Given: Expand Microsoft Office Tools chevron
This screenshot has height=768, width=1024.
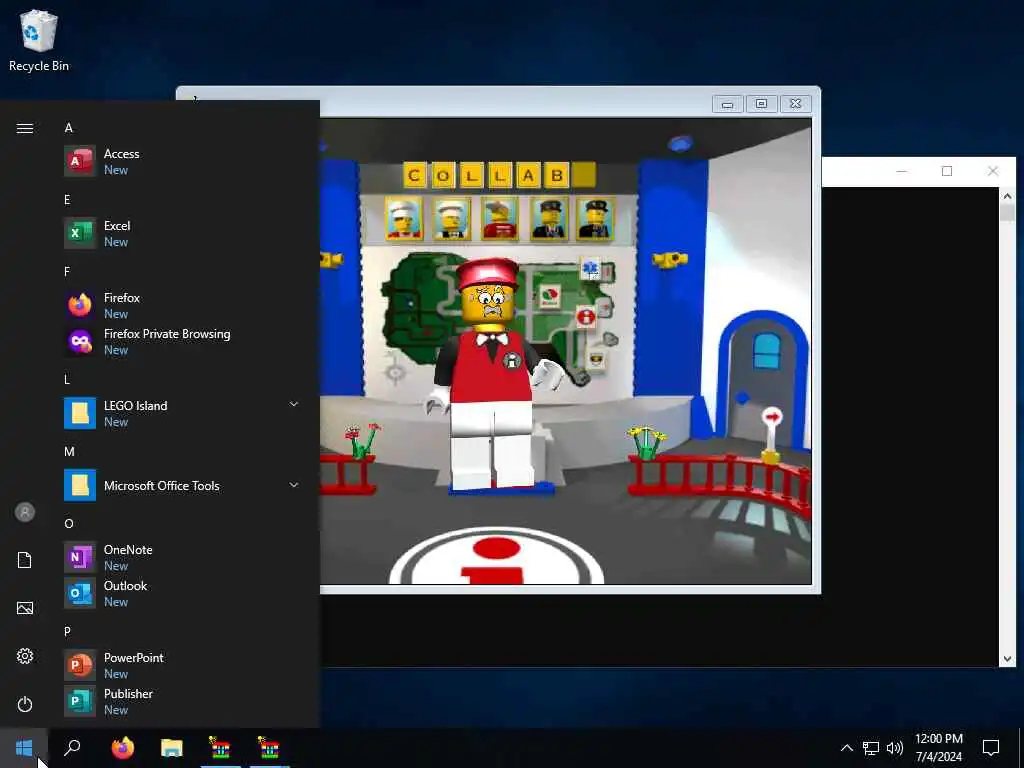Looking at the screenshot, I should [x=294, y=485].
